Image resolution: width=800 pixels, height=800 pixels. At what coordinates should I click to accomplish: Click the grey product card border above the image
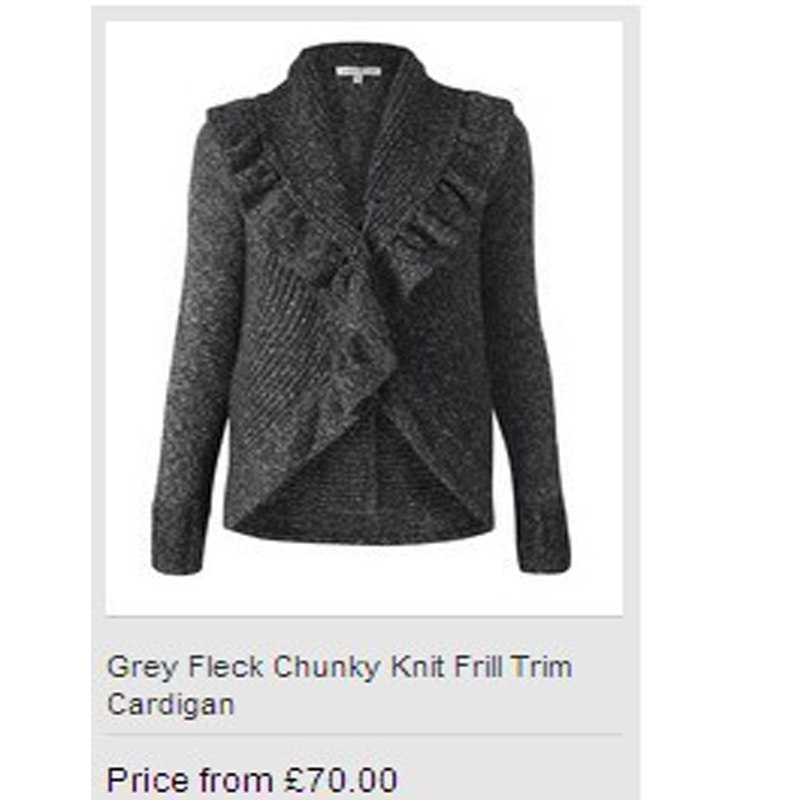365,14
